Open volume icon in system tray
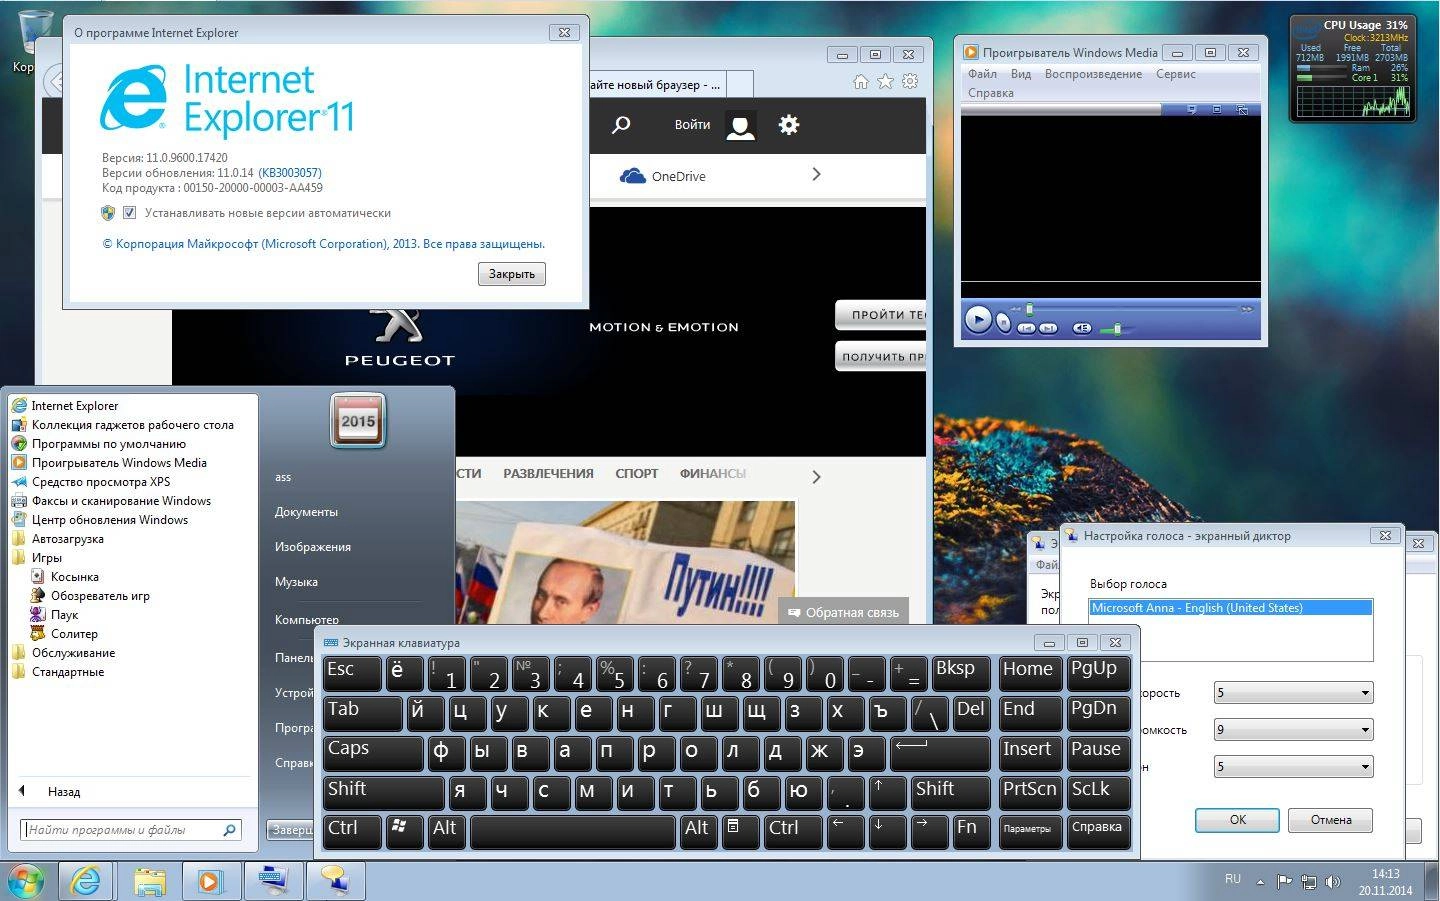The width and height of the screenshot is (1440, 901). (1333, 882)
